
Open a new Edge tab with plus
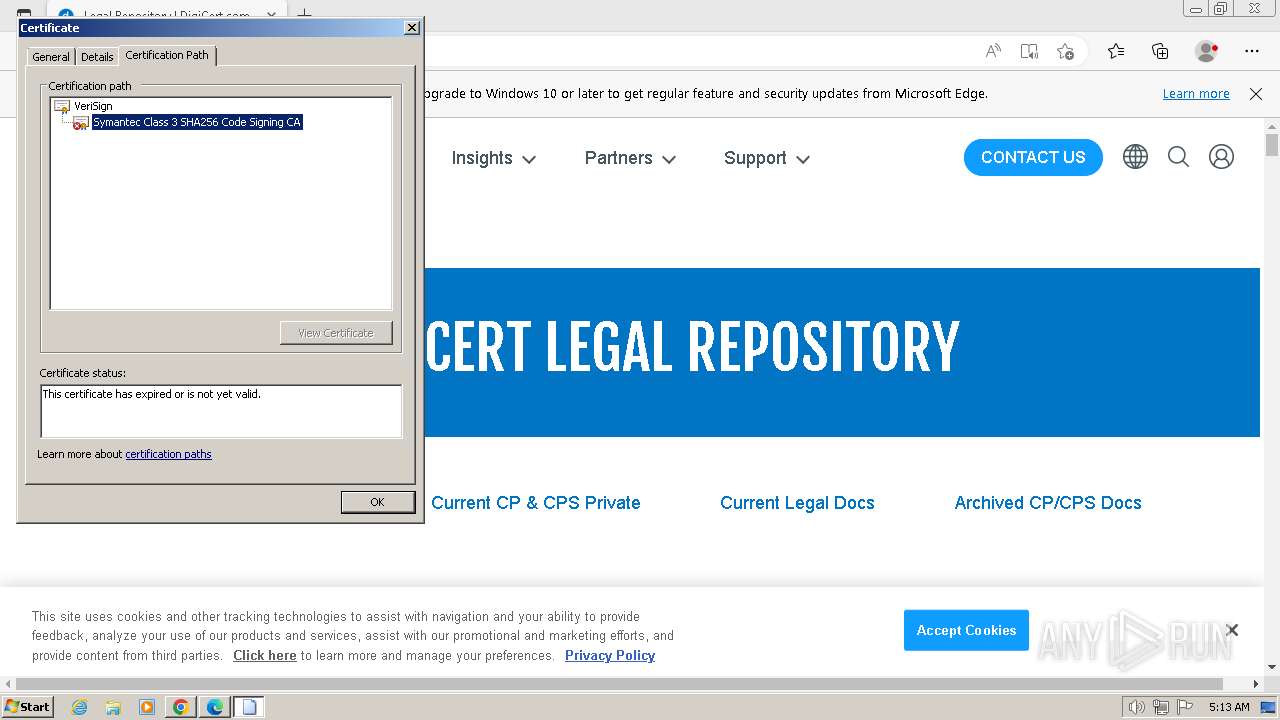(x=305, y=15)
